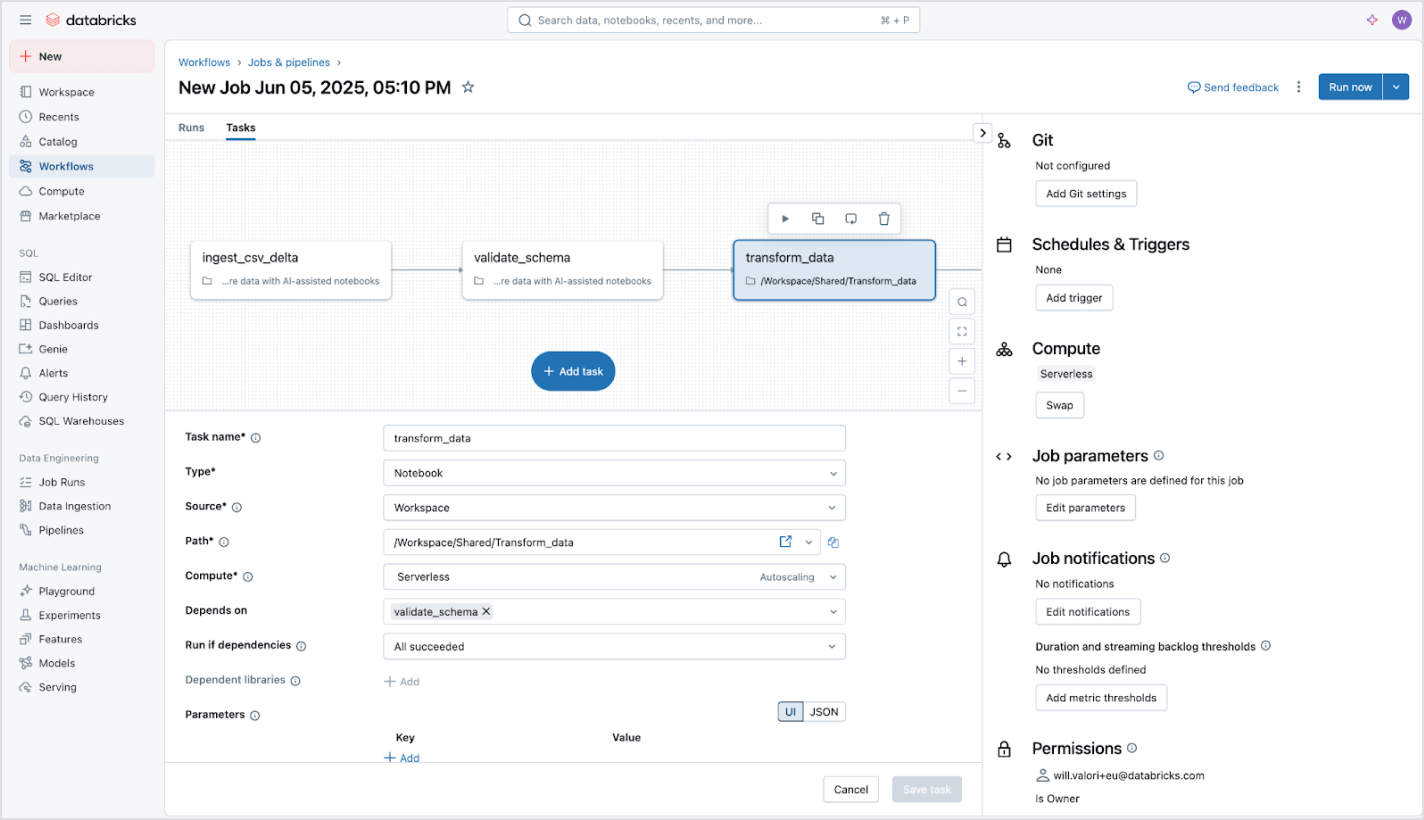The image size is (1424, 820).
Task: Open Pipelines in the left sidebar
Action: 61,530
